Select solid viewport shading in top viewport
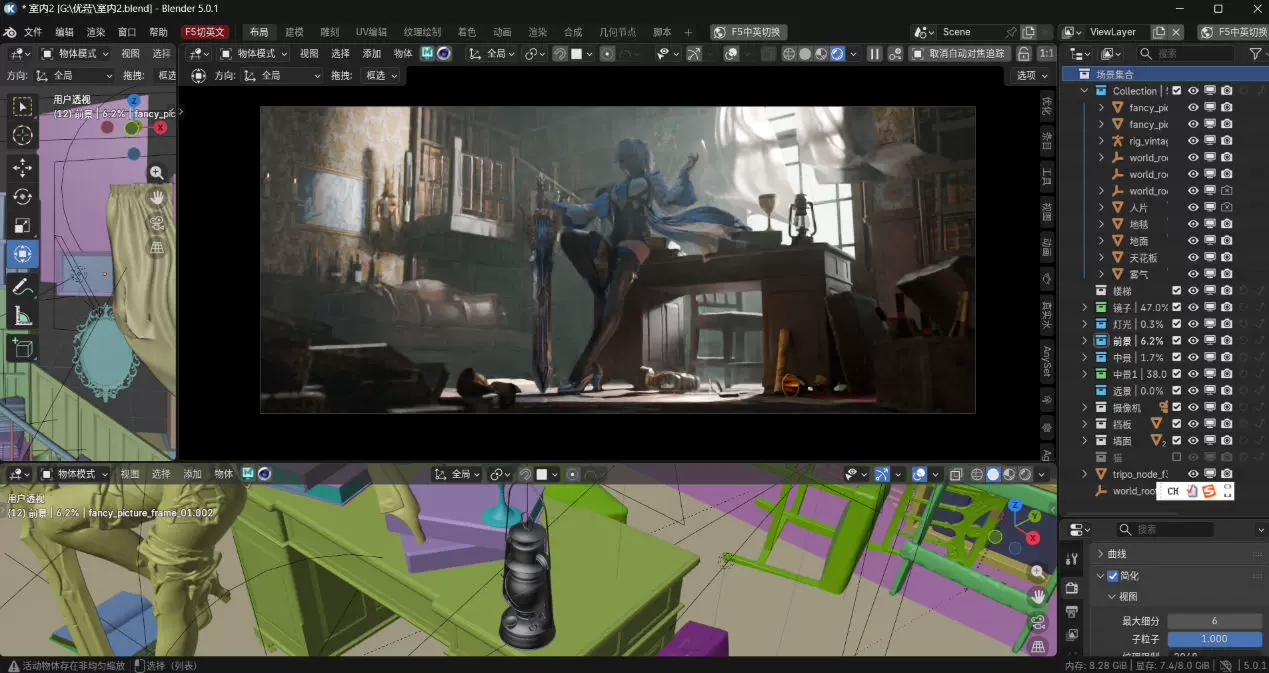 coord(805,54)
